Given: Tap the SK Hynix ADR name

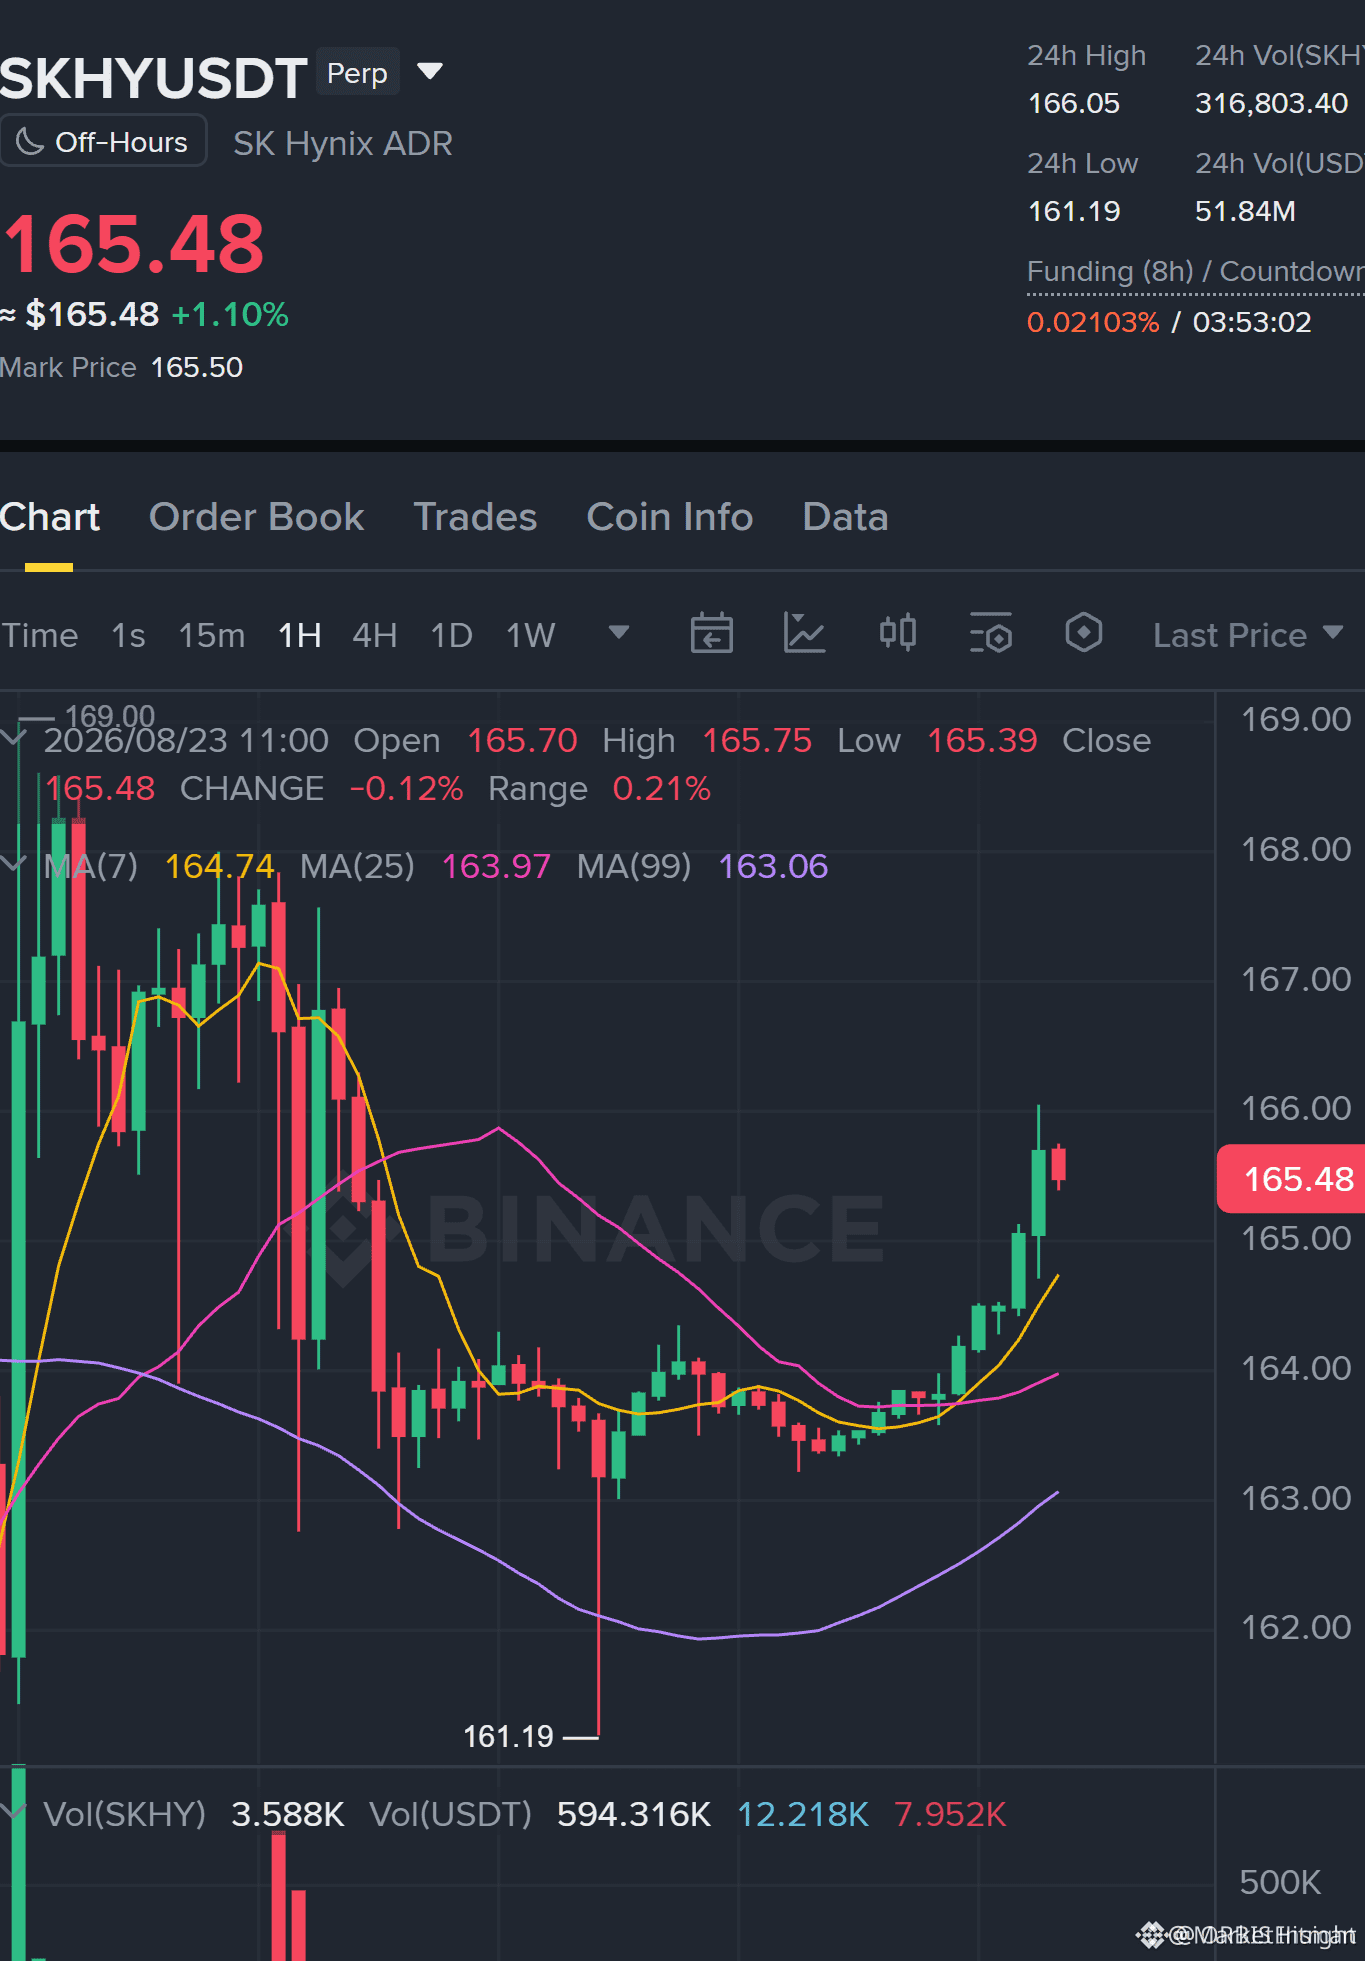Looking at the screenshot, I should point(343,143).
